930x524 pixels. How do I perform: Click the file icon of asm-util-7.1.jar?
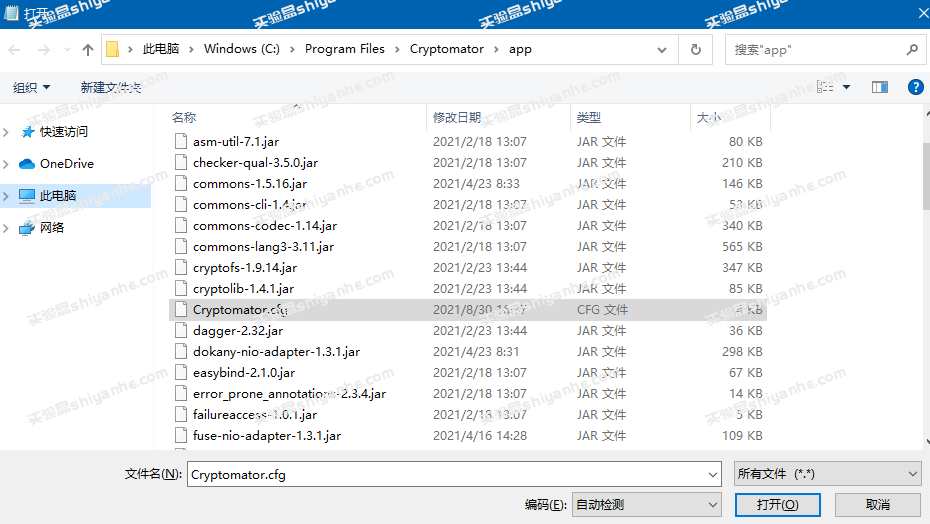[x=181, y=141]
